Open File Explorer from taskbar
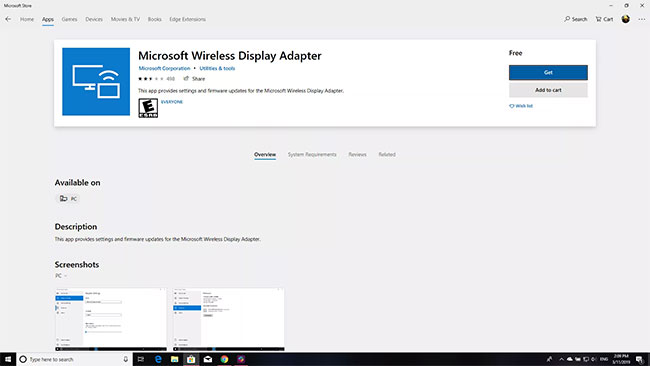The height and width of the screenshot is (366, 650). point(175,359)
